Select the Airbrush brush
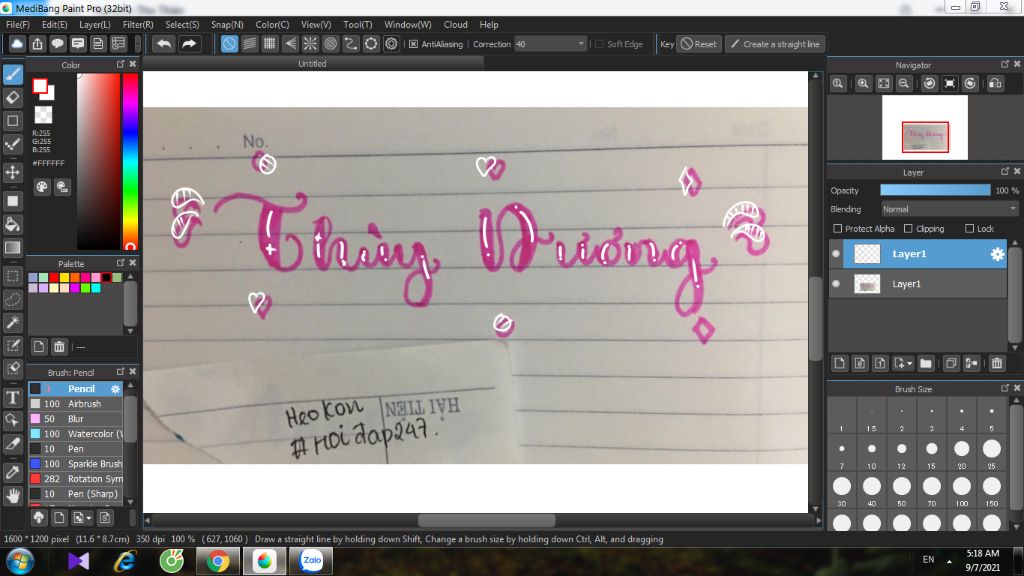 pyautogui.click(x=76, y=404)
